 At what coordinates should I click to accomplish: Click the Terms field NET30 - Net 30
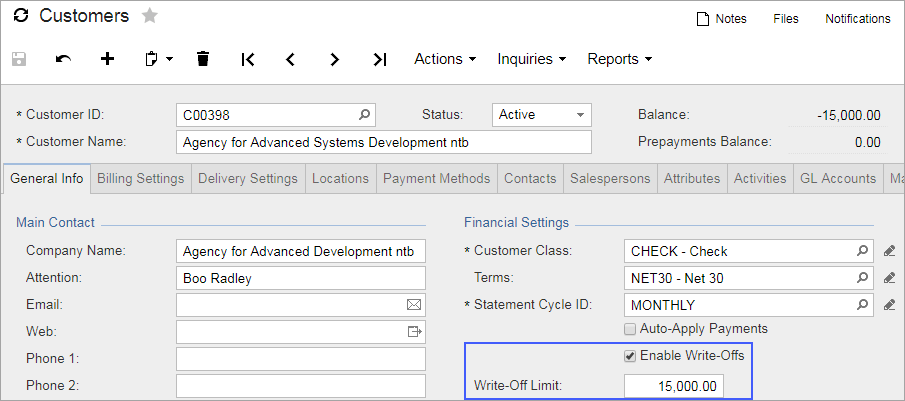click(x=749, y=279)
